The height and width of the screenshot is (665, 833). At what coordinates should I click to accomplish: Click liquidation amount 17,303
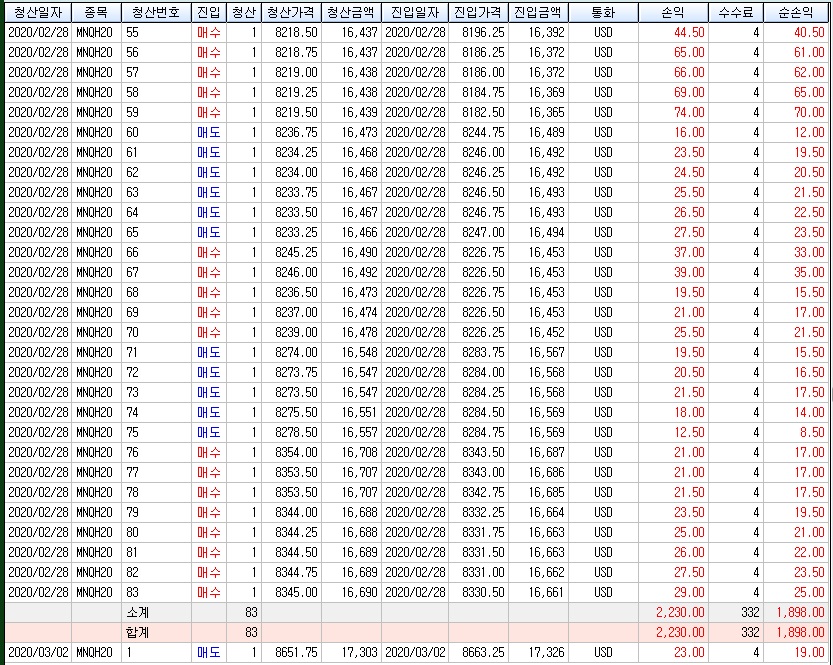[351, 653]
